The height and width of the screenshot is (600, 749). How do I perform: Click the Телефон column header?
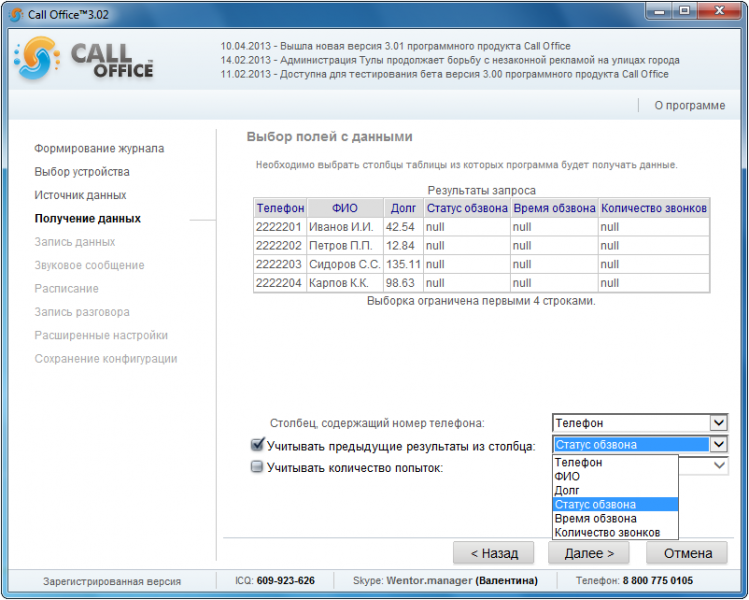[280, 208]
